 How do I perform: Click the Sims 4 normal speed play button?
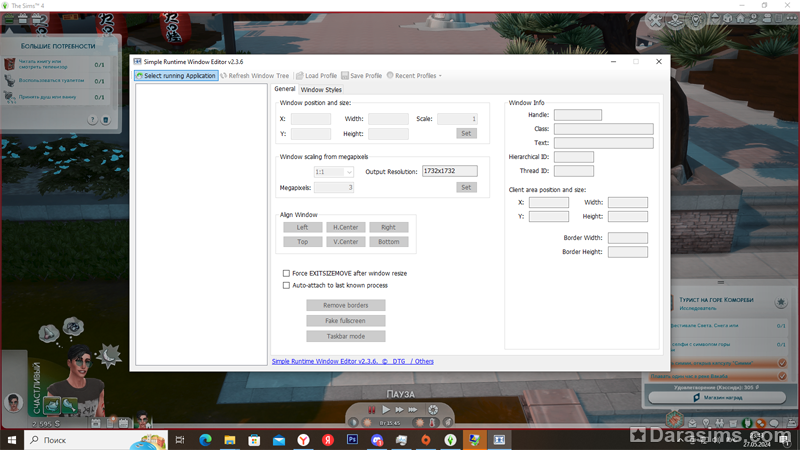(x=386, y=410)
